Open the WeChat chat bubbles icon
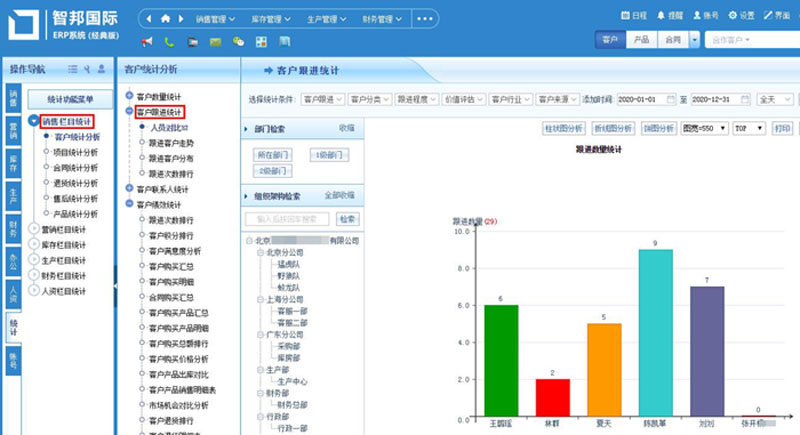Screen dimensions: 800x435 238,42
